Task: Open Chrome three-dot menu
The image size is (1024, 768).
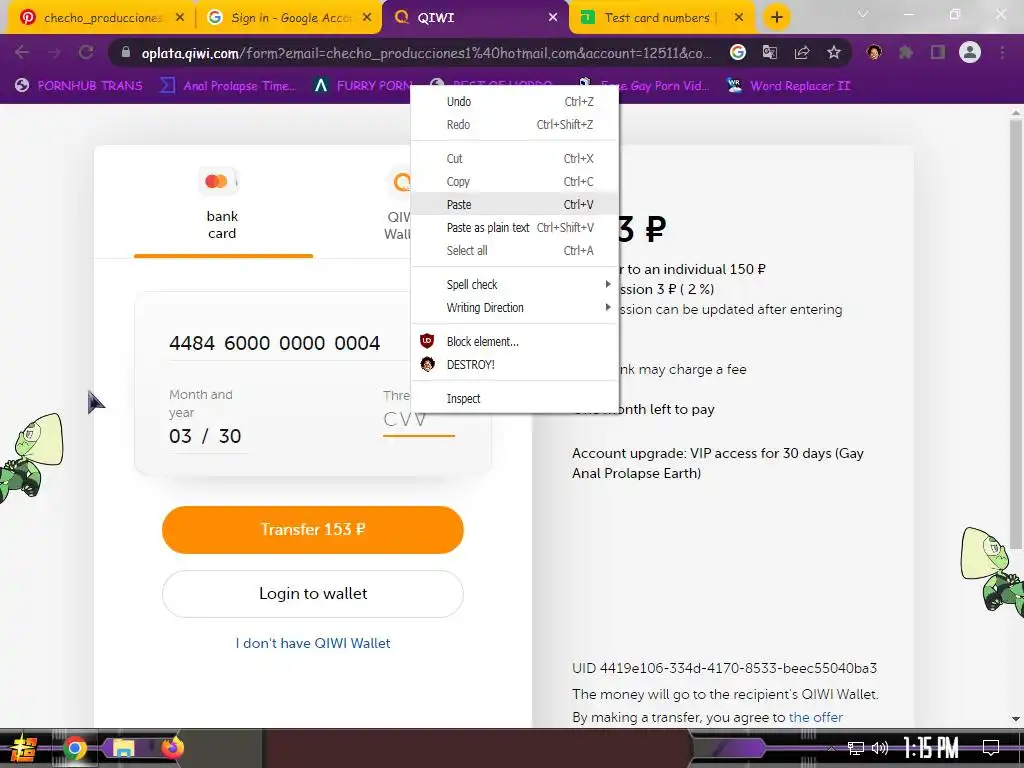Action: [x=1002, y=52]
